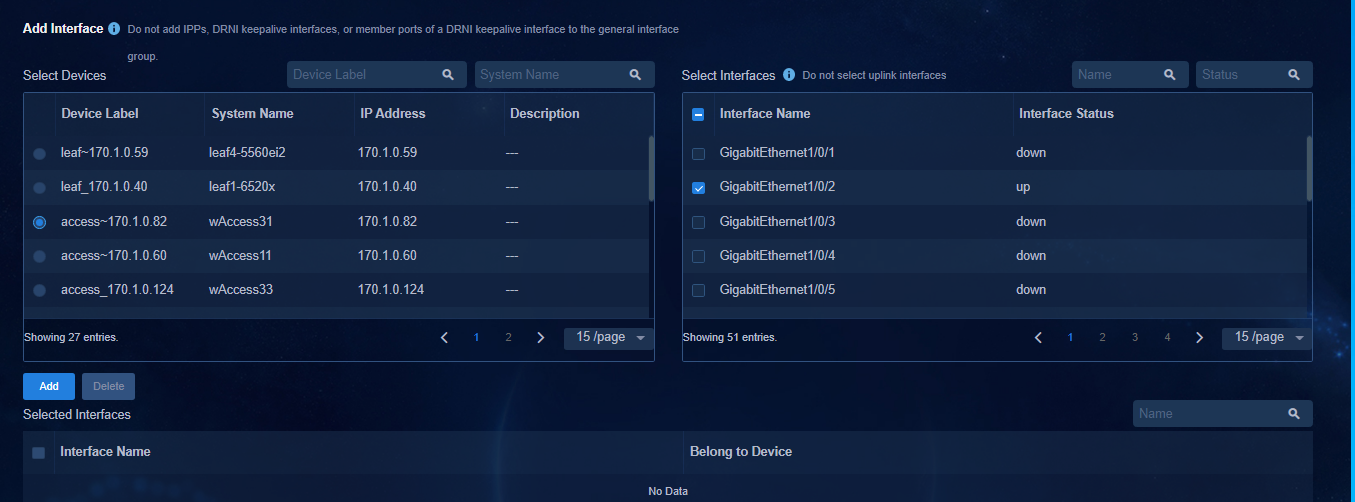Click the interfaces table vertical scrollbar
This screenshot has height=502, width=1355.
(1309, 168)
